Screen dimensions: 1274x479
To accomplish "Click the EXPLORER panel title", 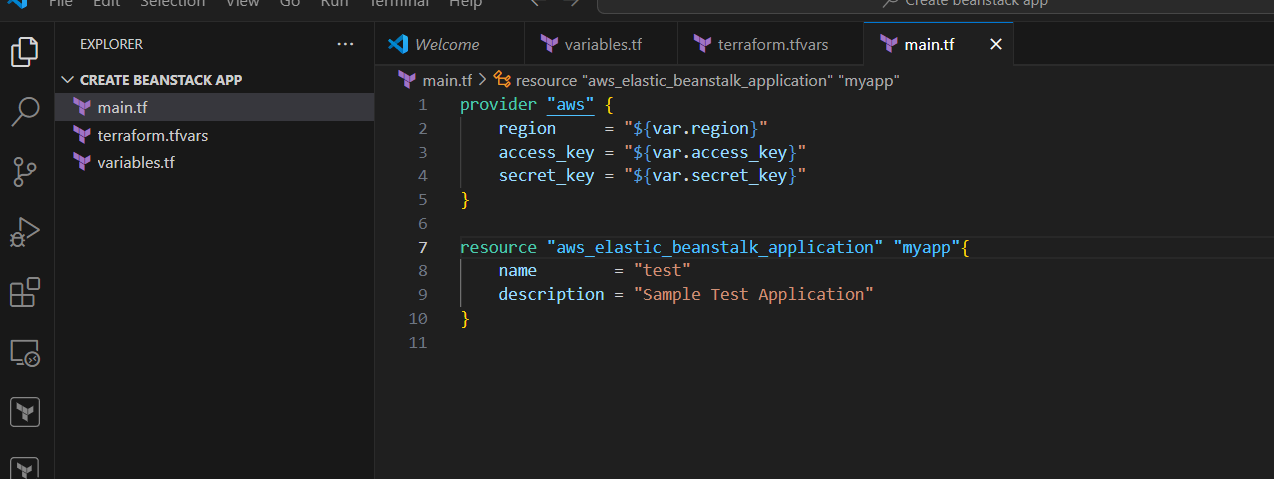I will coord(111,44).
